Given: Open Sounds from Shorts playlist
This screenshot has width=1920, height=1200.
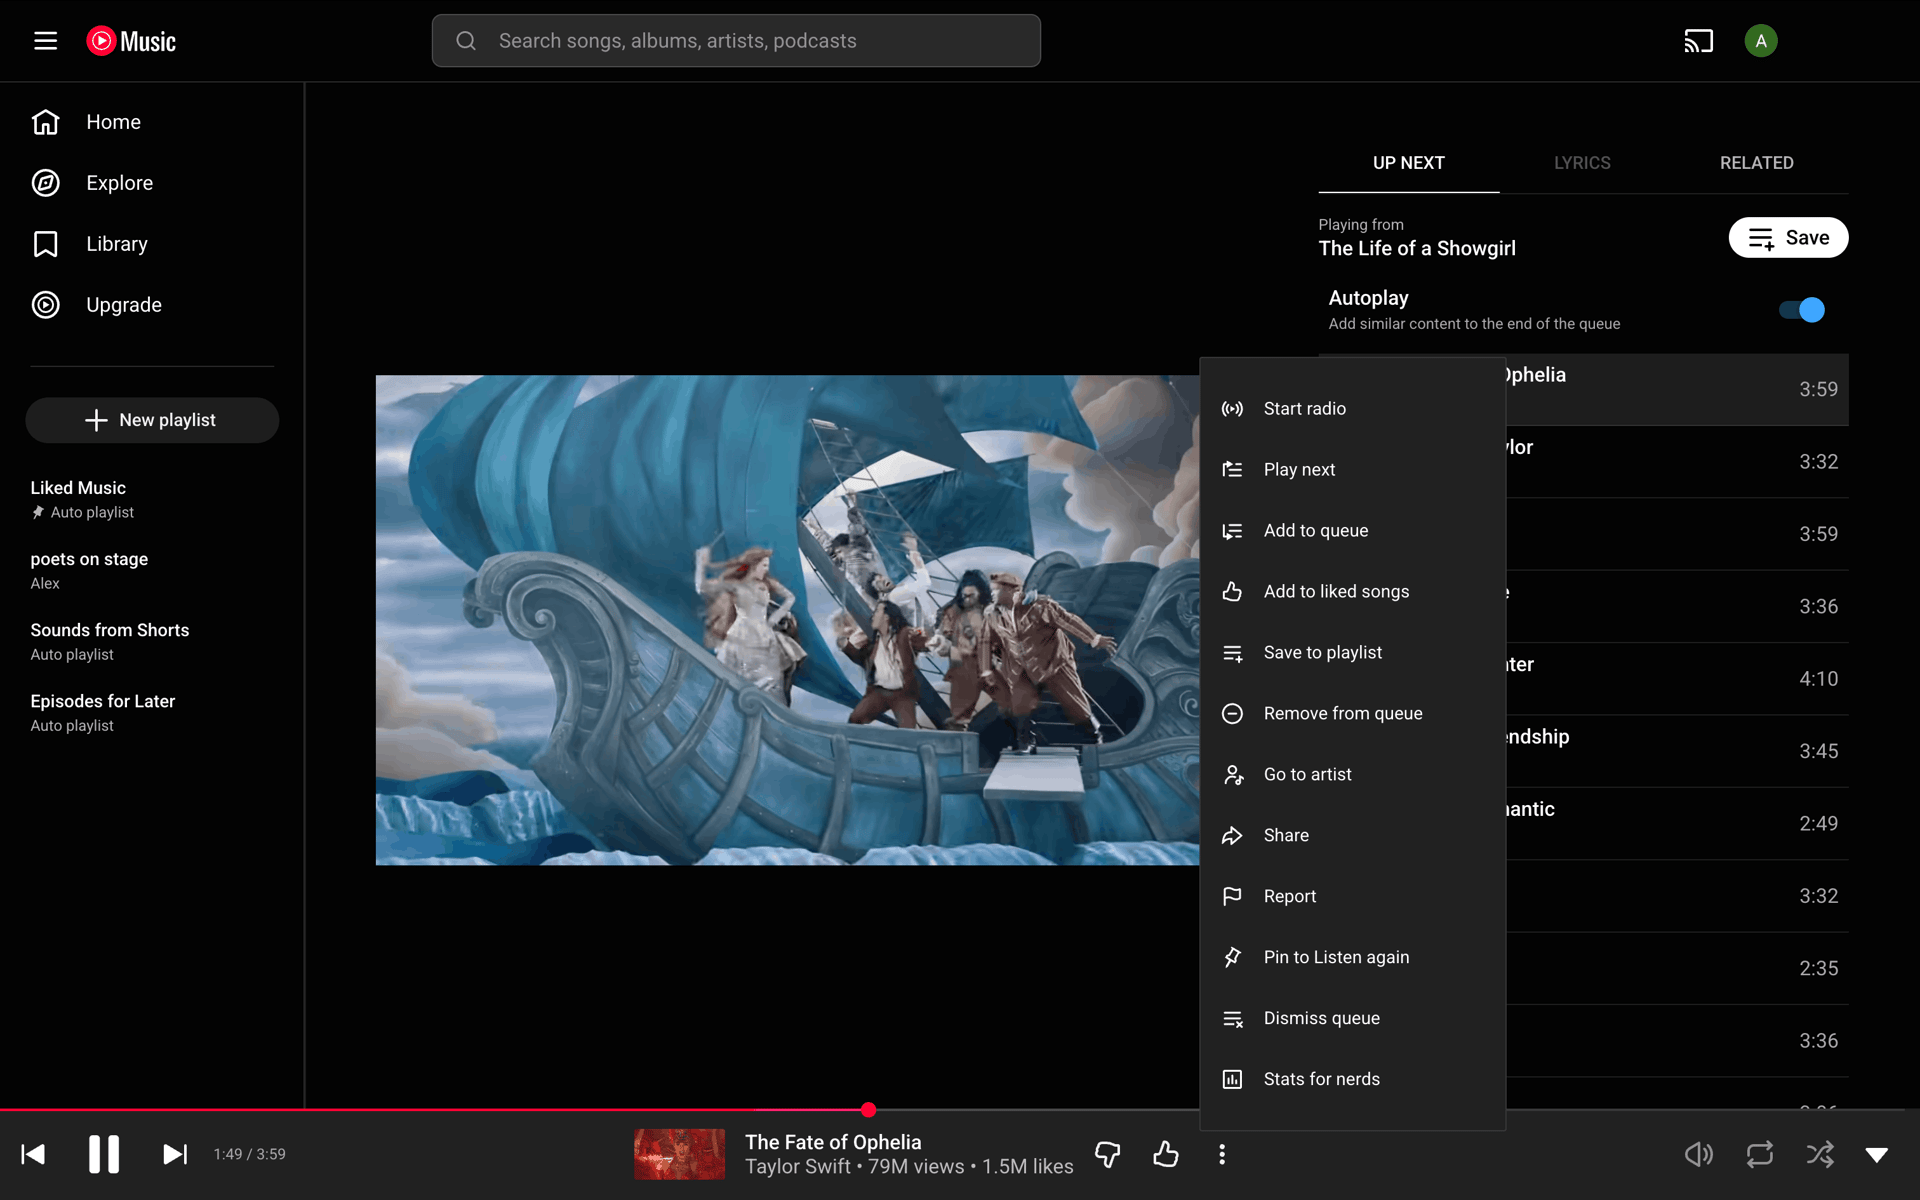Looking at the screenshot, I should pos(152,641).
